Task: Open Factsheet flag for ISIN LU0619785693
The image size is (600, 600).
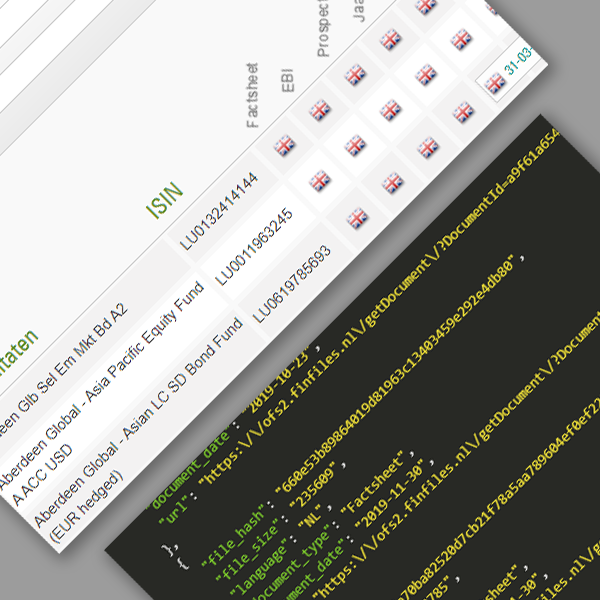Action: [357, 218]
